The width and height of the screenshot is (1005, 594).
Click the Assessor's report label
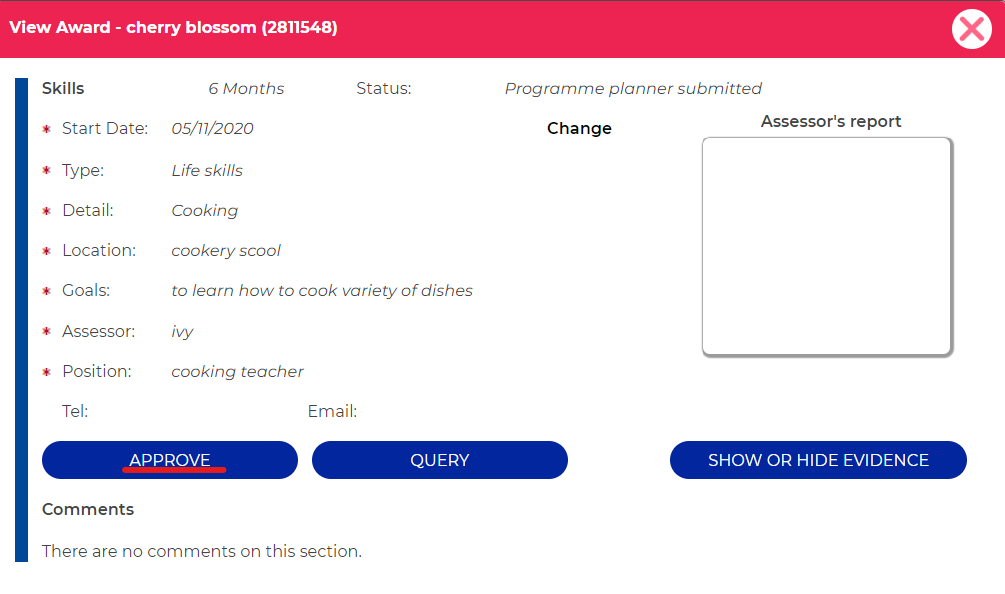click(831, 121)
